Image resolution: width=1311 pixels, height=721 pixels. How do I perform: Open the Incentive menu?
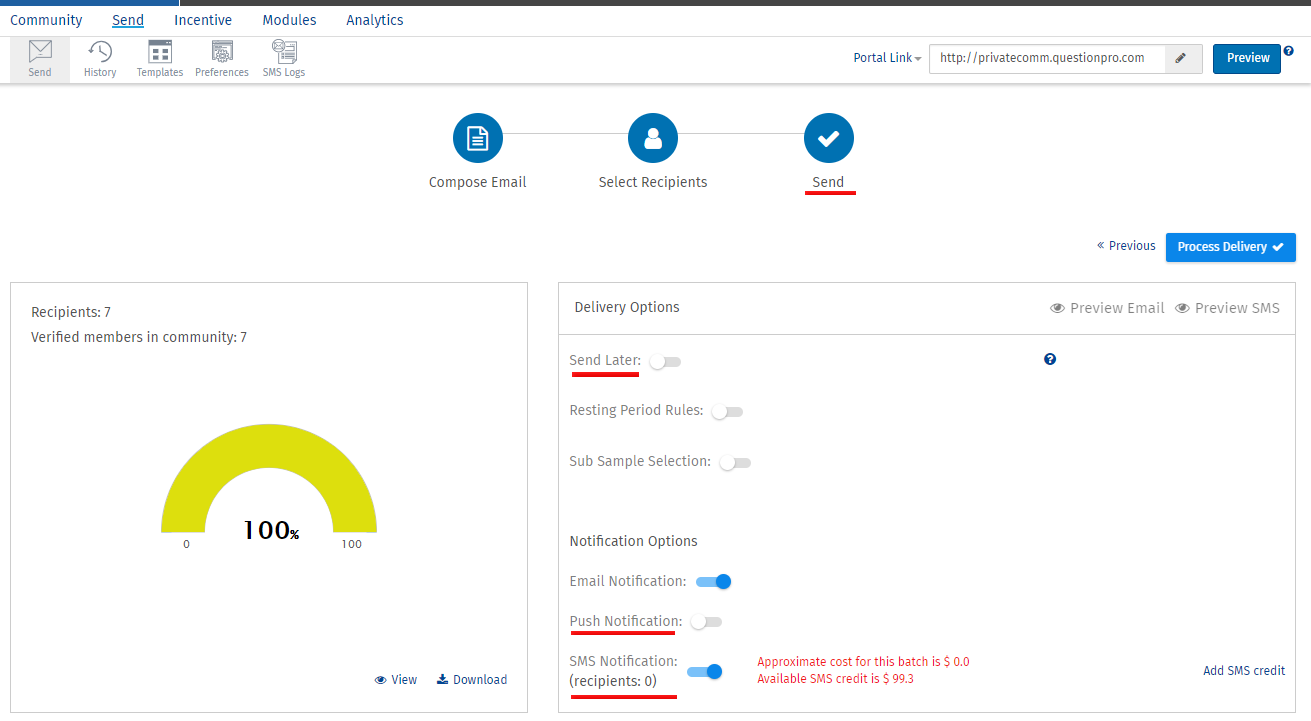[203, 20]
